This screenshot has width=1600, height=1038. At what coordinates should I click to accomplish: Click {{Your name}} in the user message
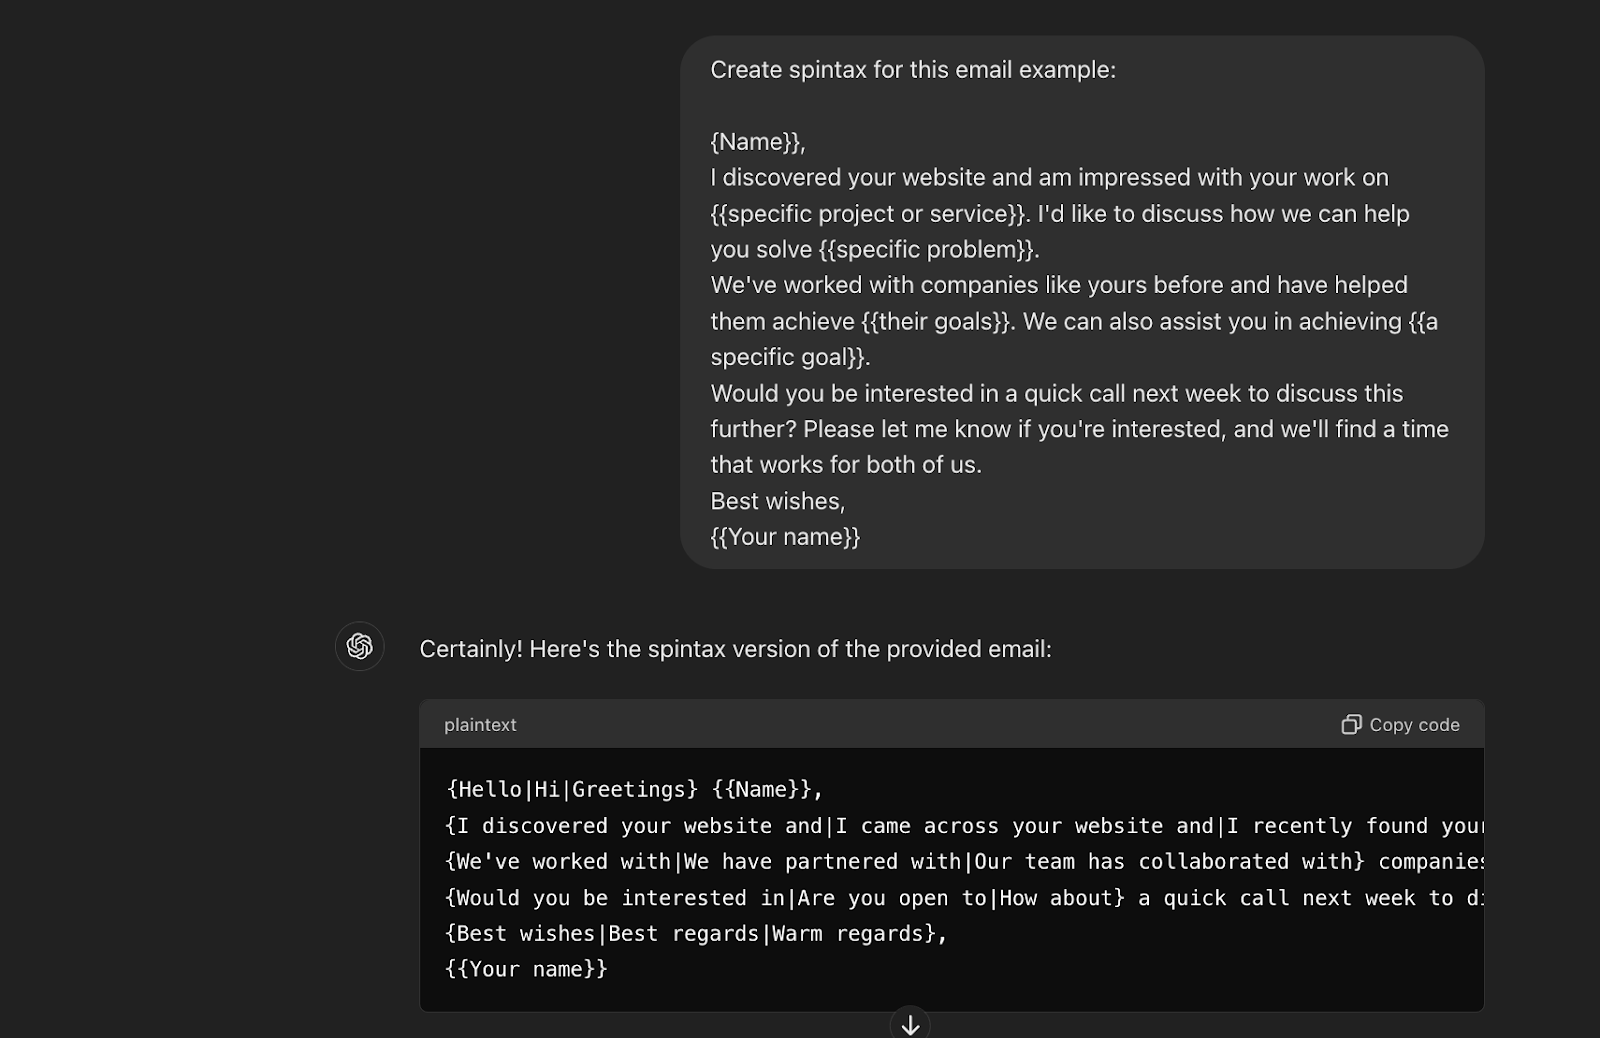tap(785, 537)
